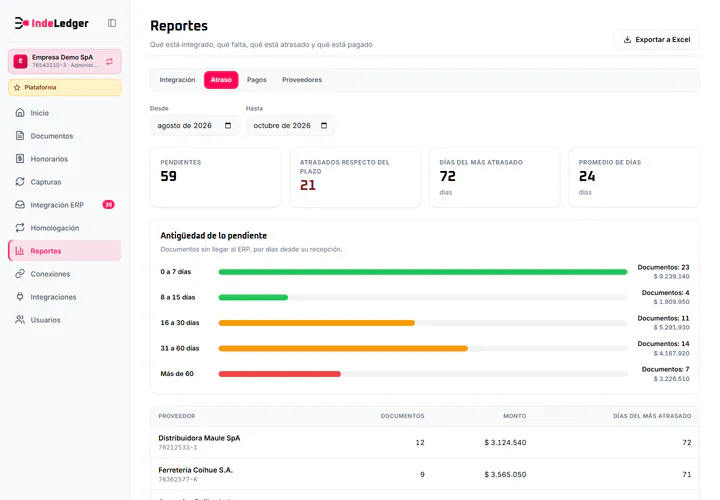
Task: Go to Inicio in the sidebar
Action: tap(65, 112)
